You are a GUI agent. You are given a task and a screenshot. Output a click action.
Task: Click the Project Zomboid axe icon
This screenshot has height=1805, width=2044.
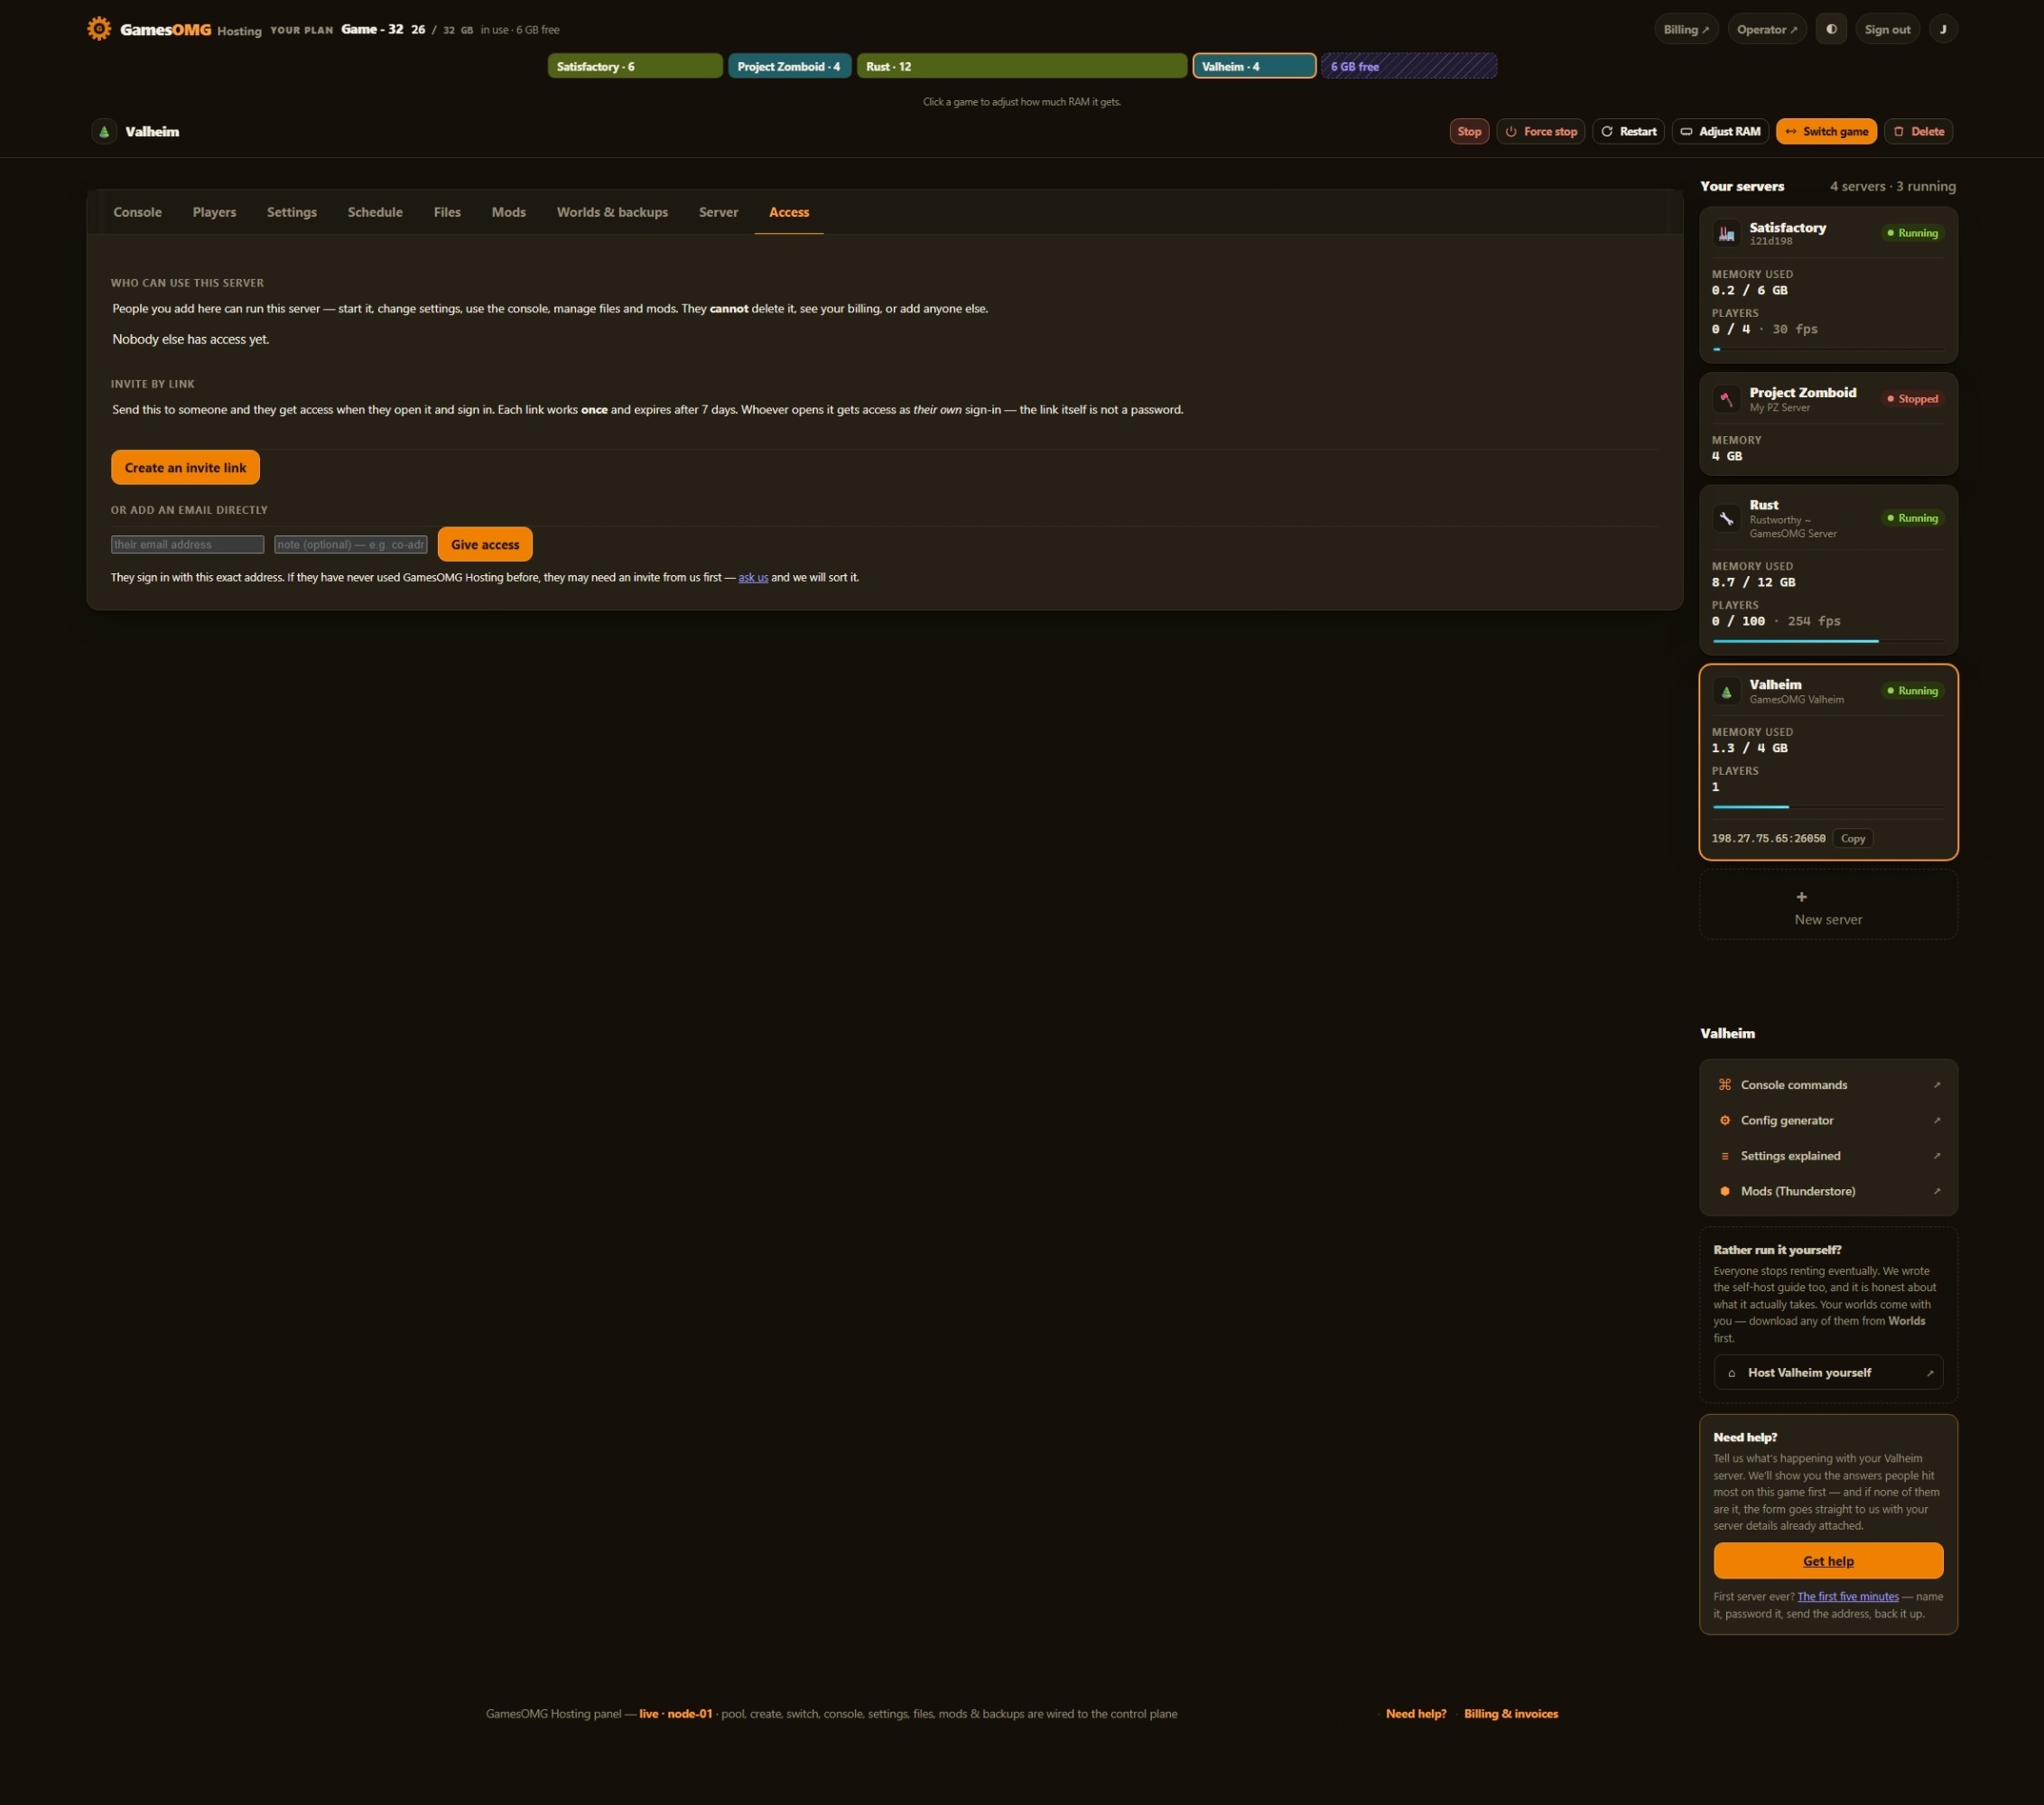[1726, 399]
